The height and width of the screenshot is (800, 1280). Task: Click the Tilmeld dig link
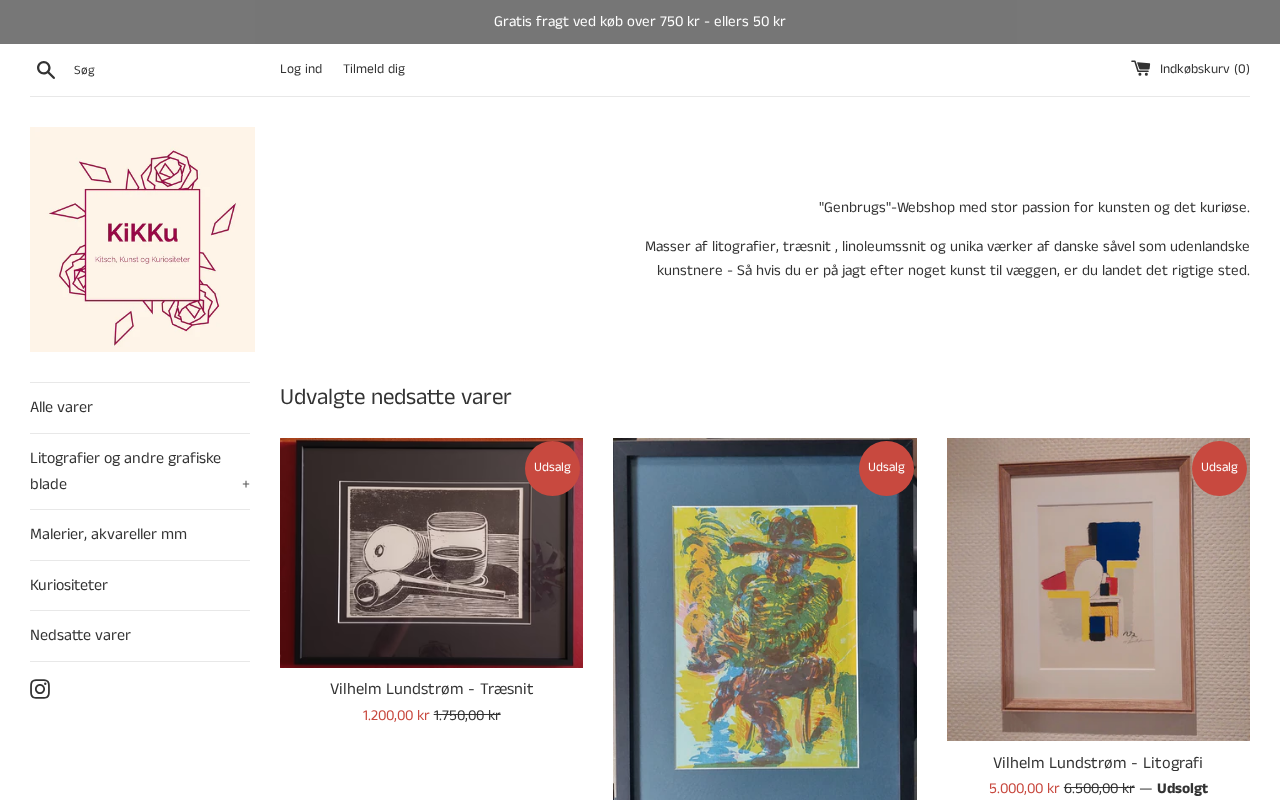coord(374,69)
